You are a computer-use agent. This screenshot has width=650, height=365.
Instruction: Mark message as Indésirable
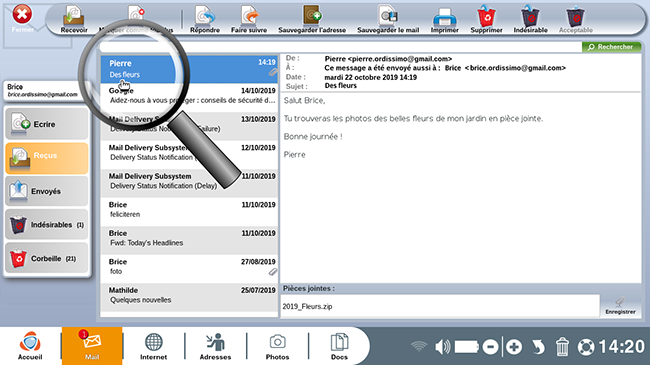530,19
